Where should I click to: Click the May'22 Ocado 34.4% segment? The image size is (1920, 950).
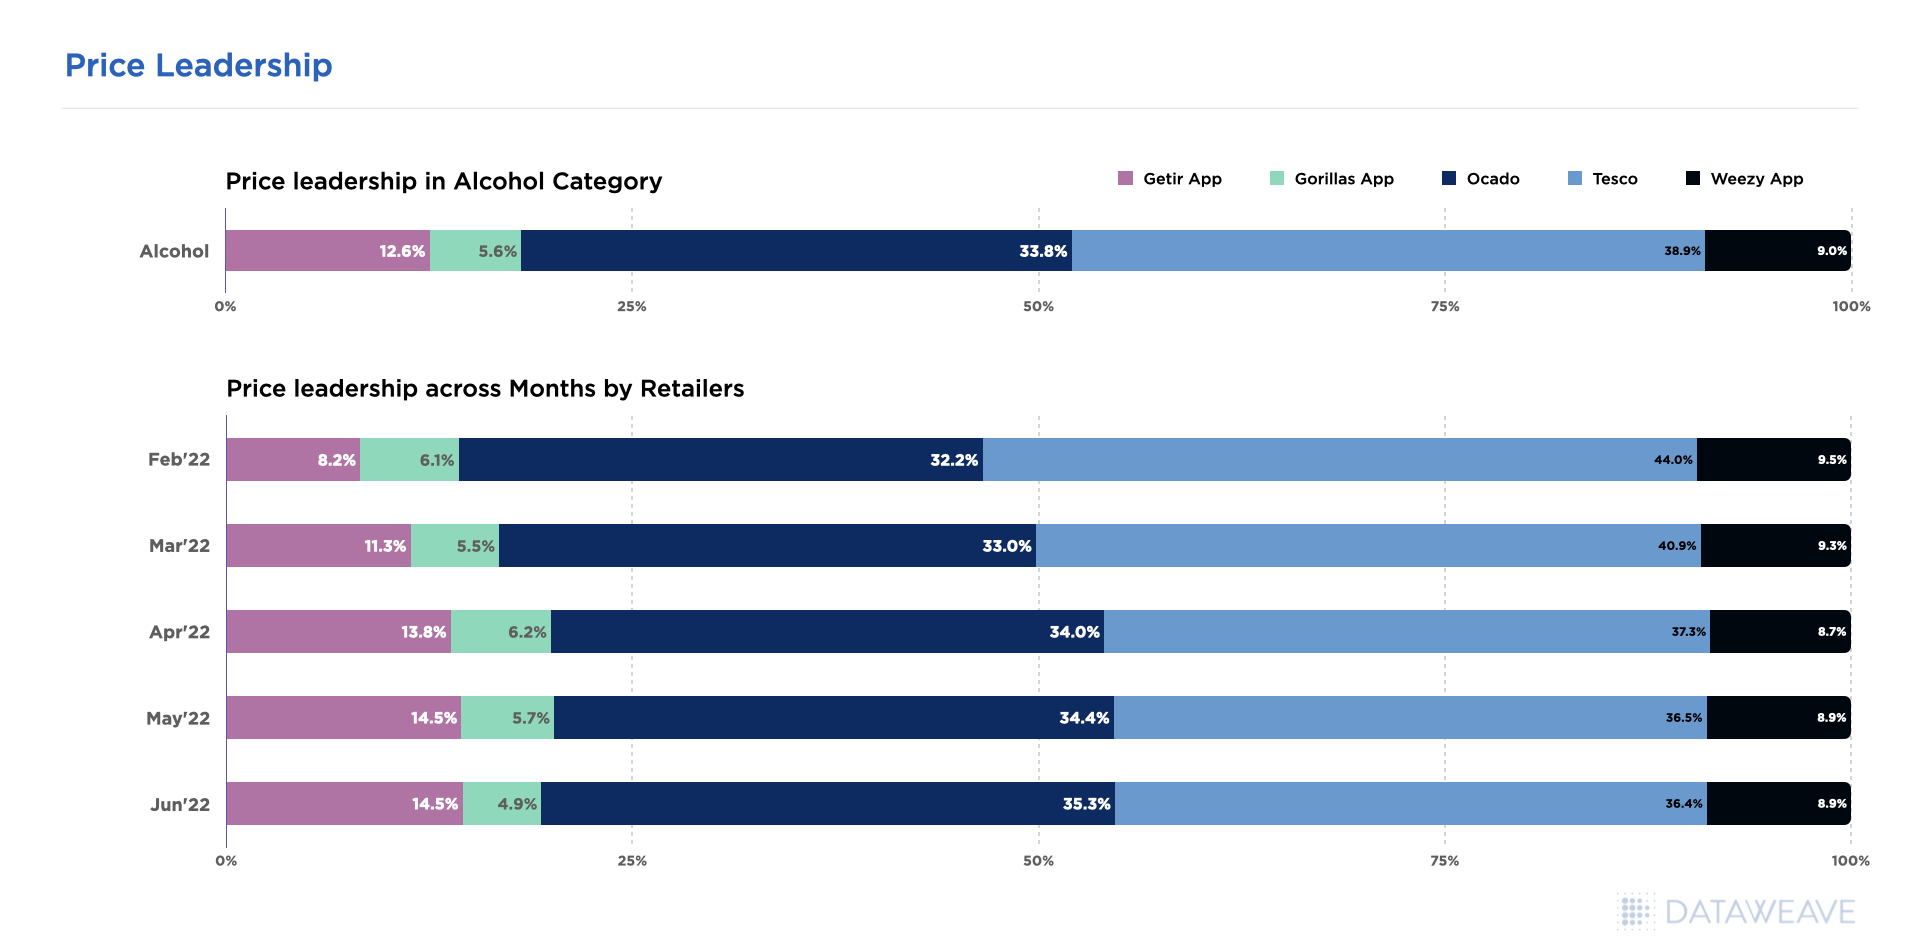pyautogui.click(x=834, y=718)
